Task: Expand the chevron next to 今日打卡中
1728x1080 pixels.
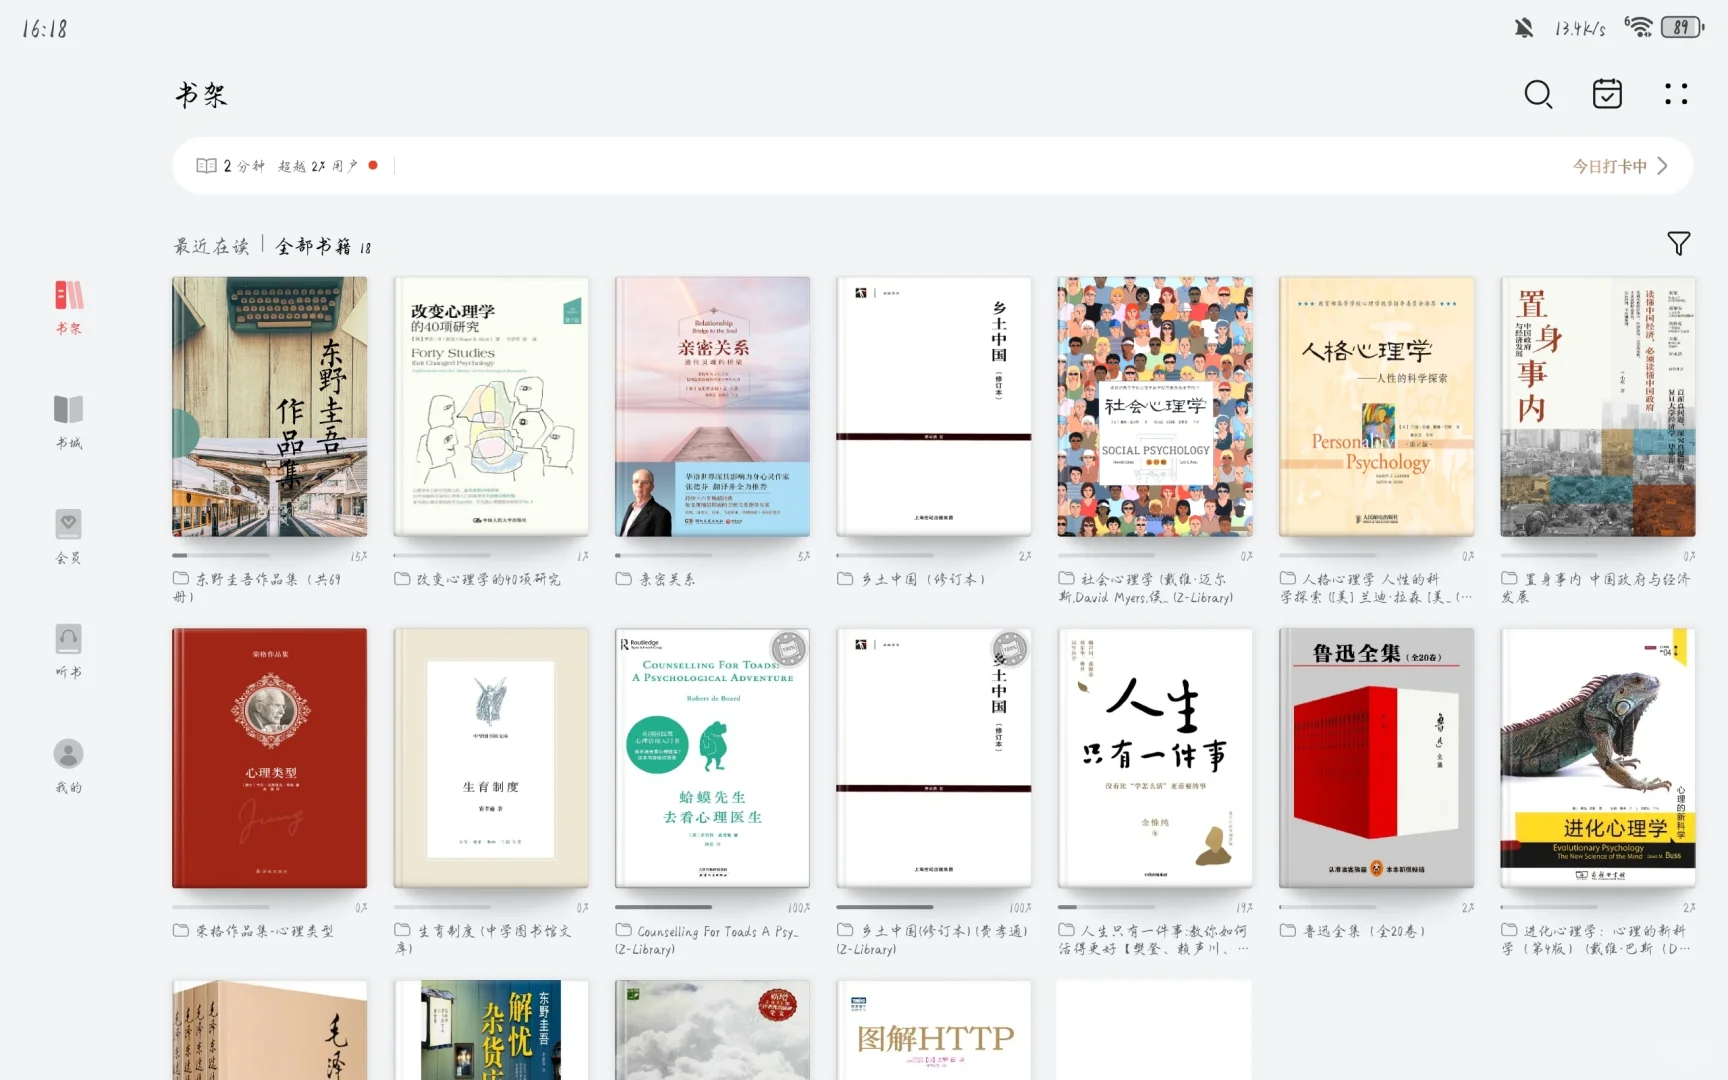Action: (1662, 166)
